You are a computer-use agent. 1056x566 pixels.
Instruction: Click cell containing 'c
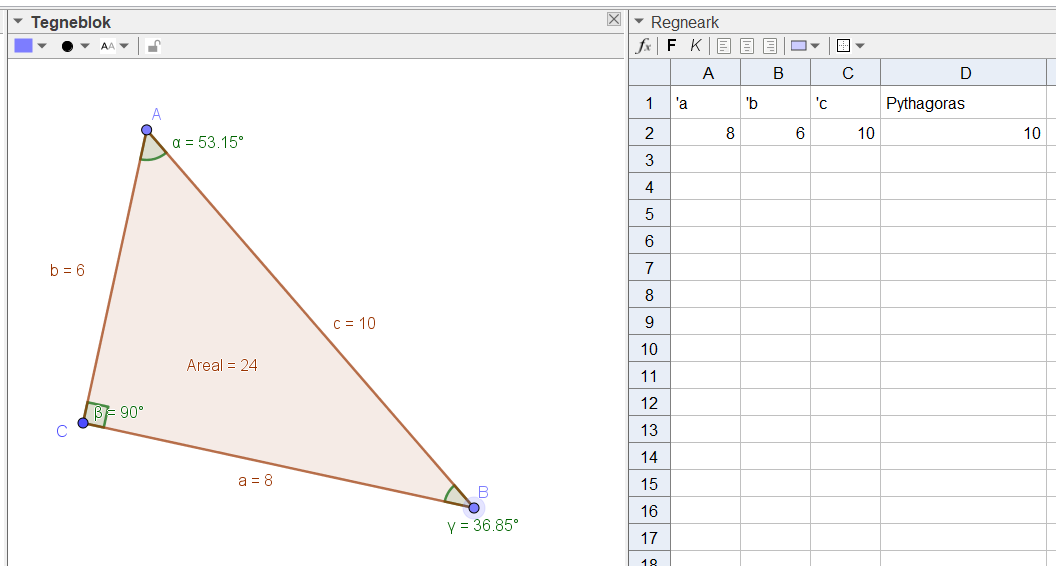tap(846, 103)
